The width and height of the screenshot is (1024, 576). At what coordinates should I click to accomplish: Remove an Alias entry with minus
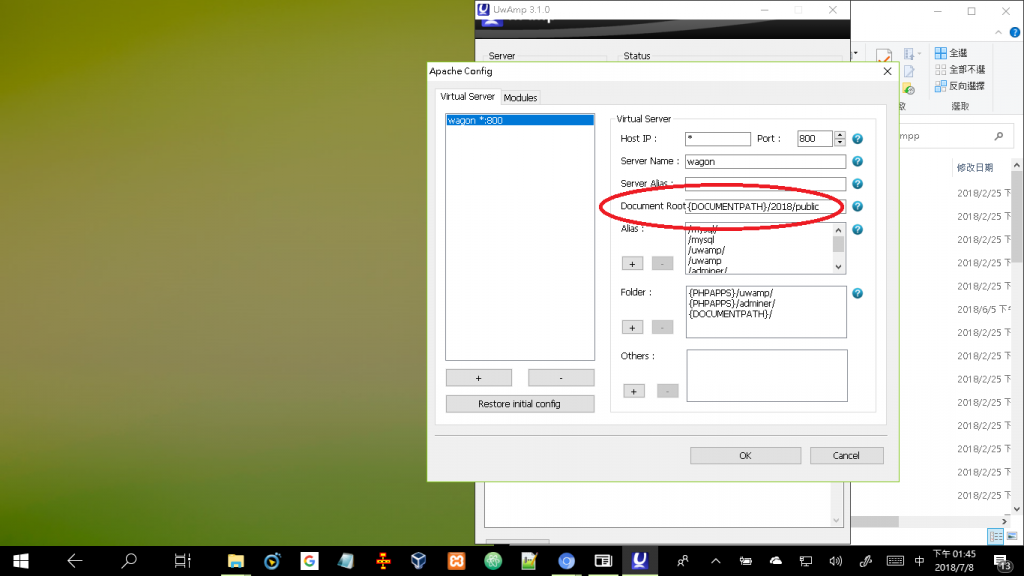tap(662, 263)
